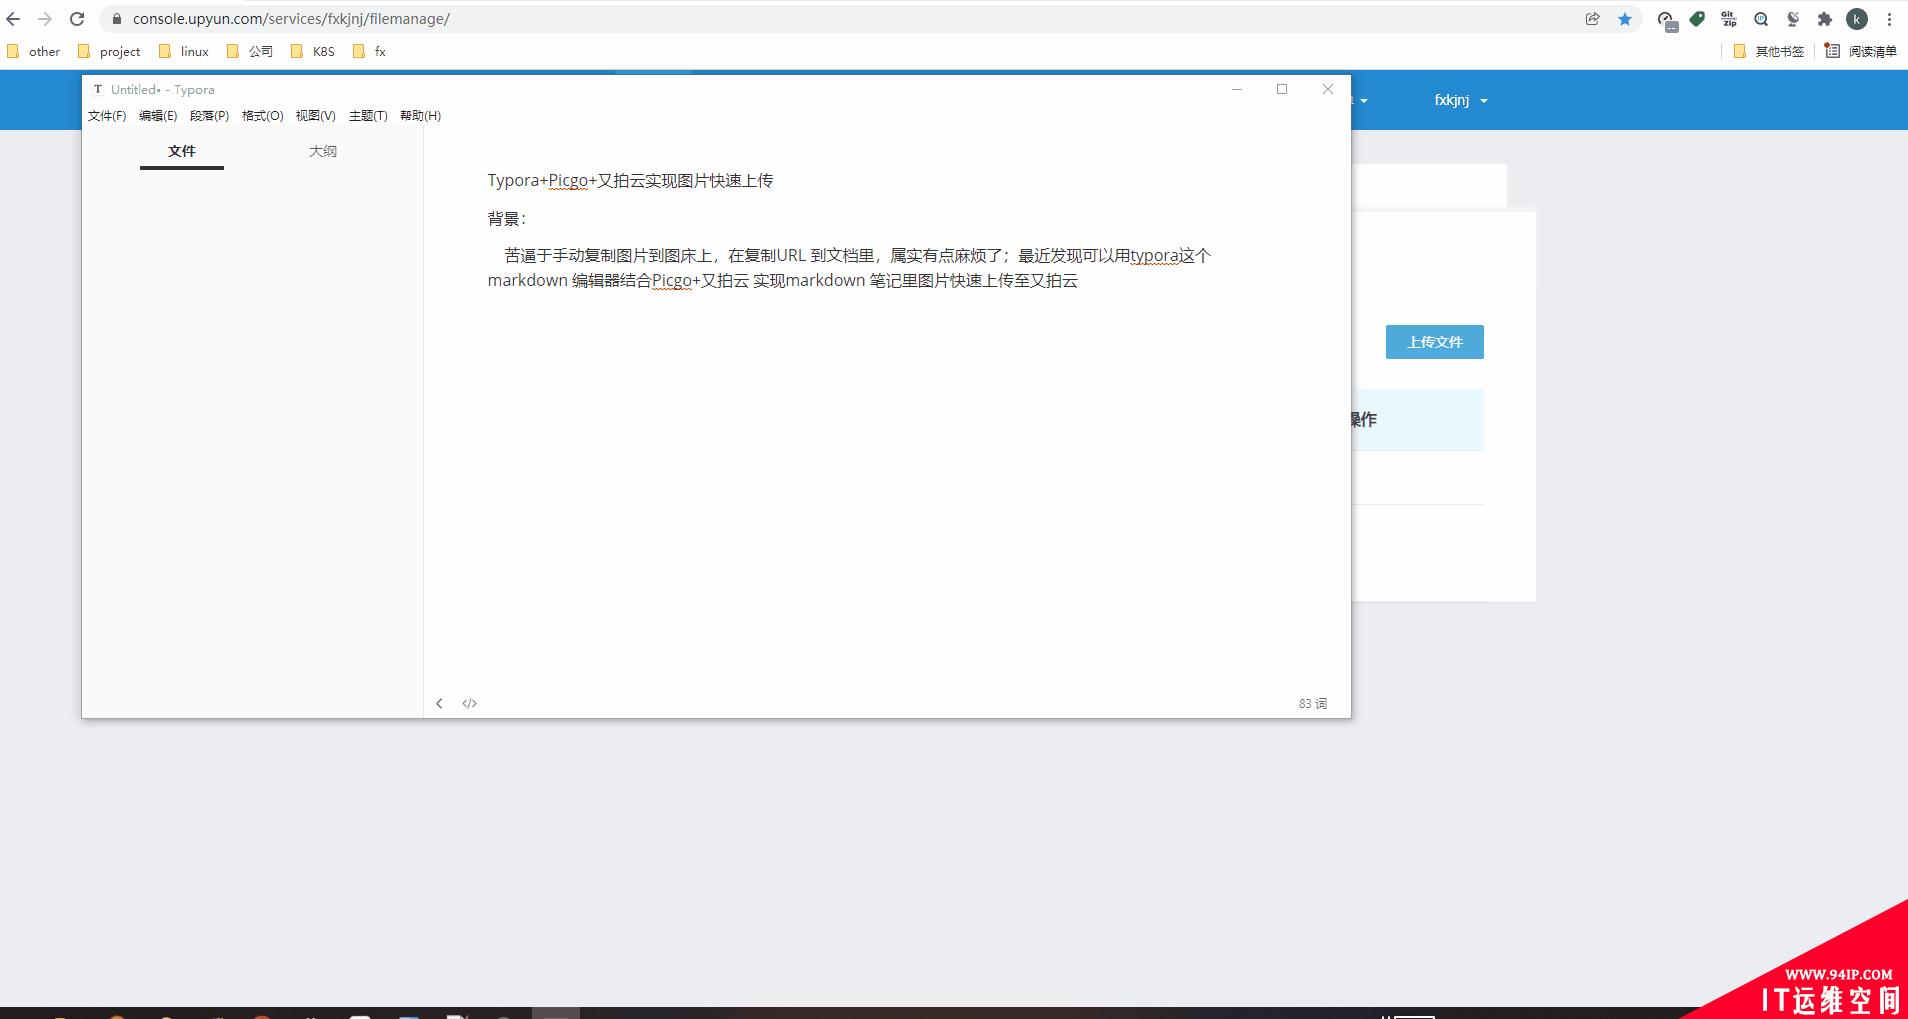1908x1019 pixels.
Task: Reload the Upyun console page
Action: click(77, 19)
